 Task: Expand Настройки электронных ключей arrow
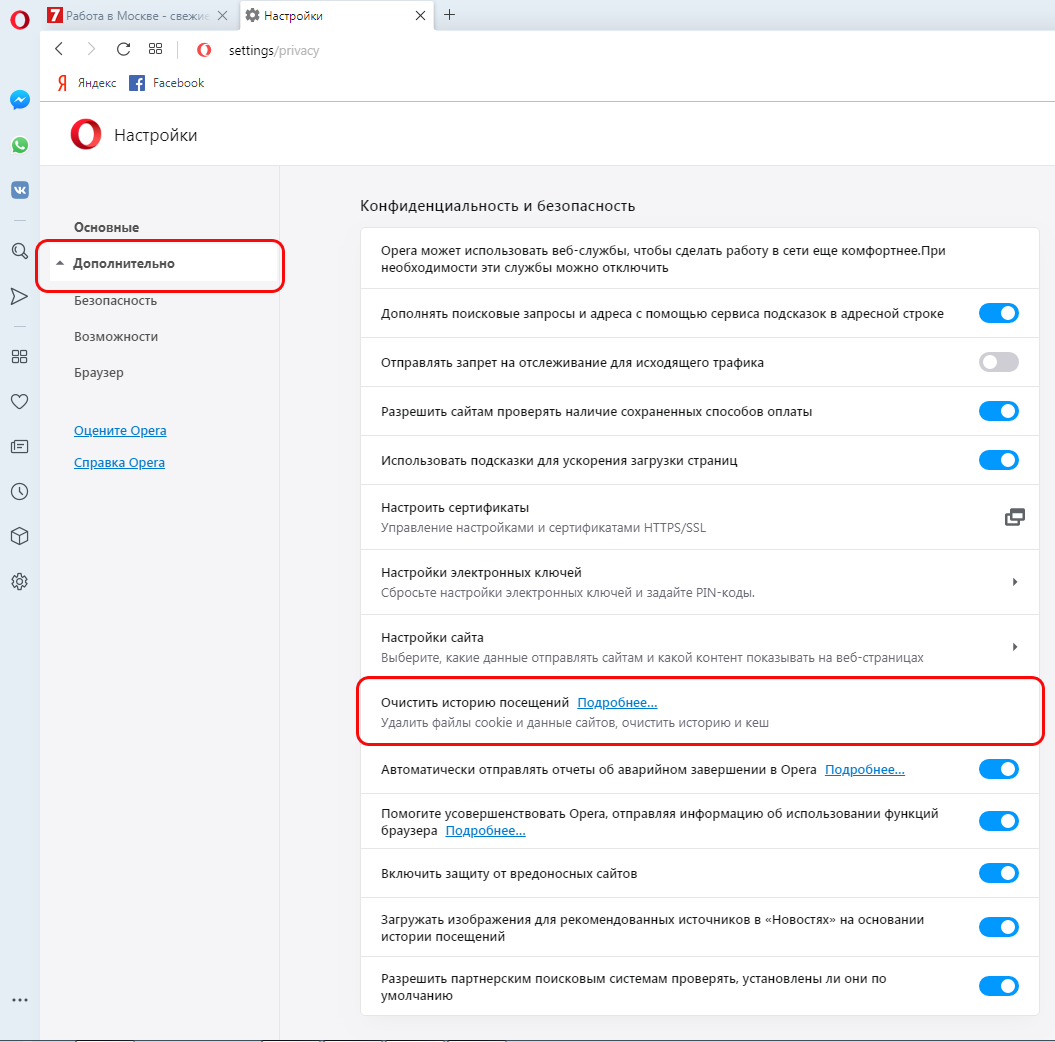(1015, 582)
